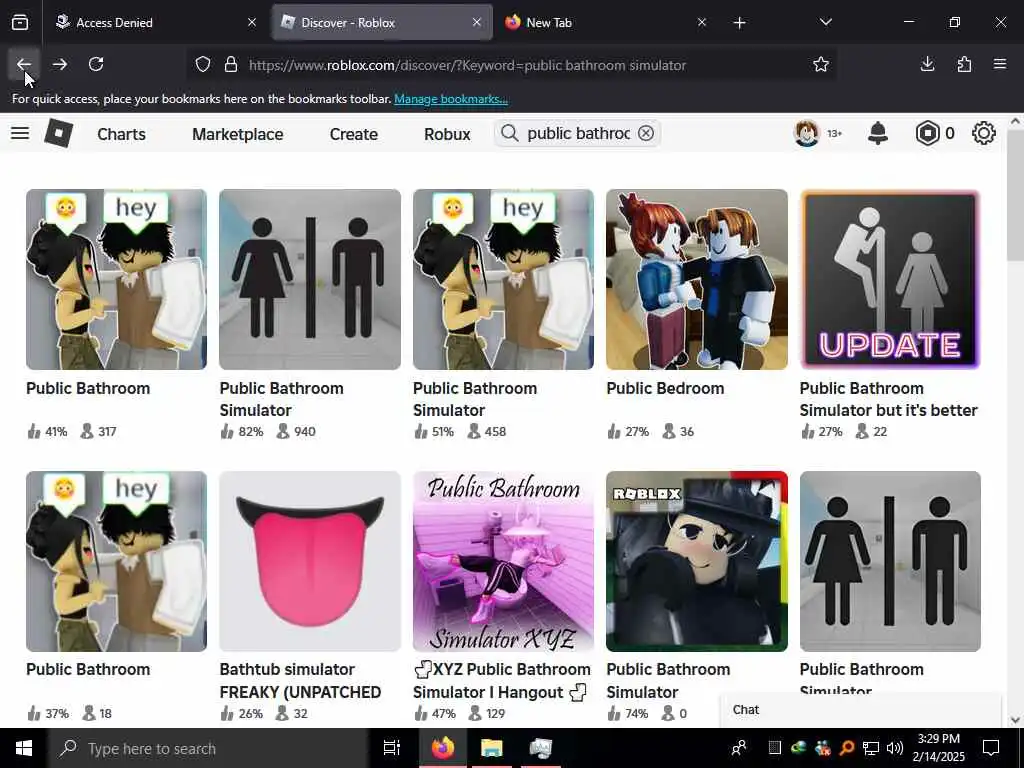Go to Roblox home via logo

59,133
